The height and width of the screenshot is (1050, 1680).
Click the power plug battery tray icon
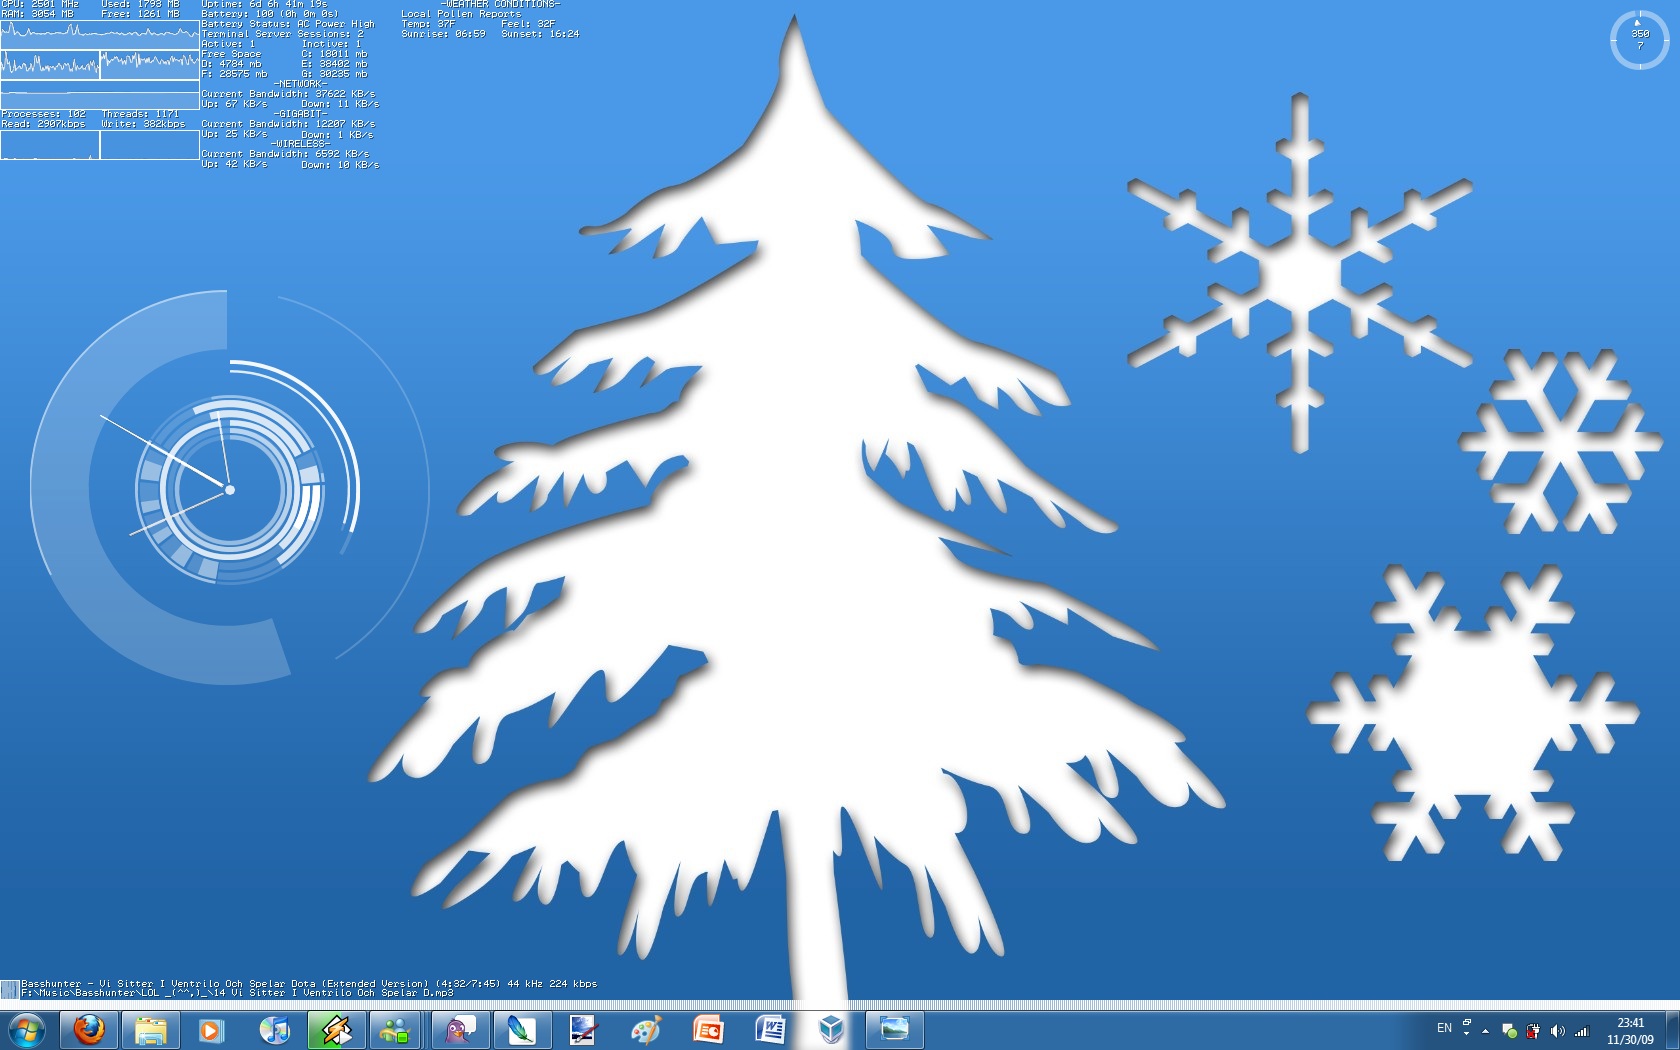(1533, 1031)
